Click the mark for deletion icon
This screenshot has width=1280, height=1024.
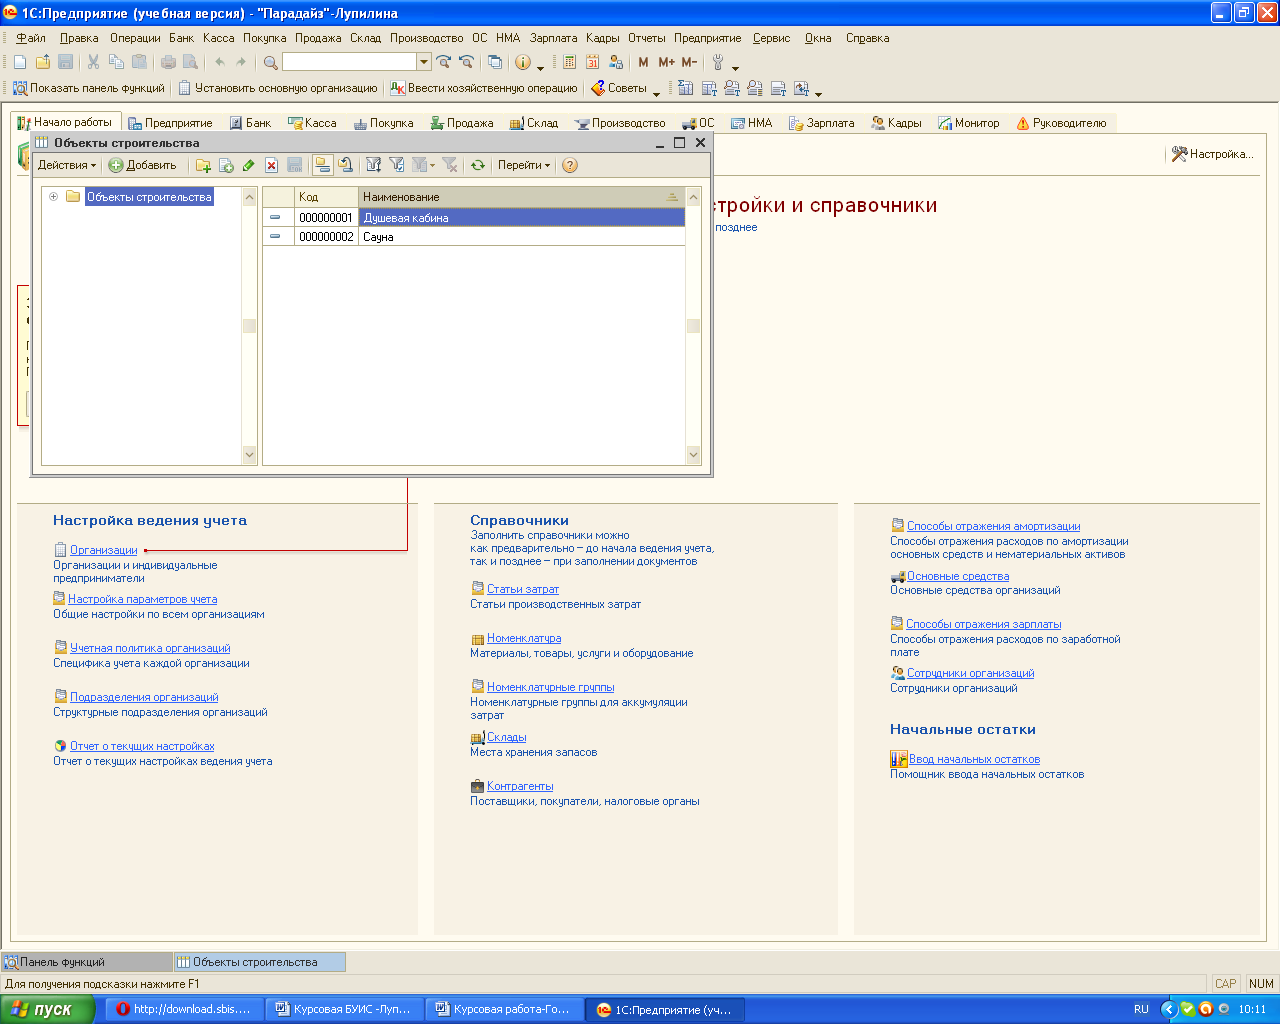271,166
